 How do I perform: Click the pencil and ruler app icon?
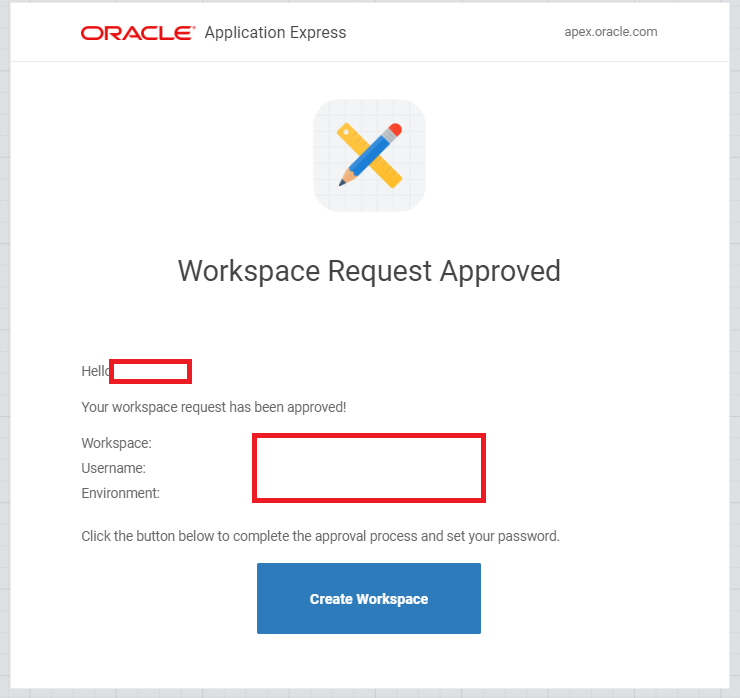pos(369,155)
